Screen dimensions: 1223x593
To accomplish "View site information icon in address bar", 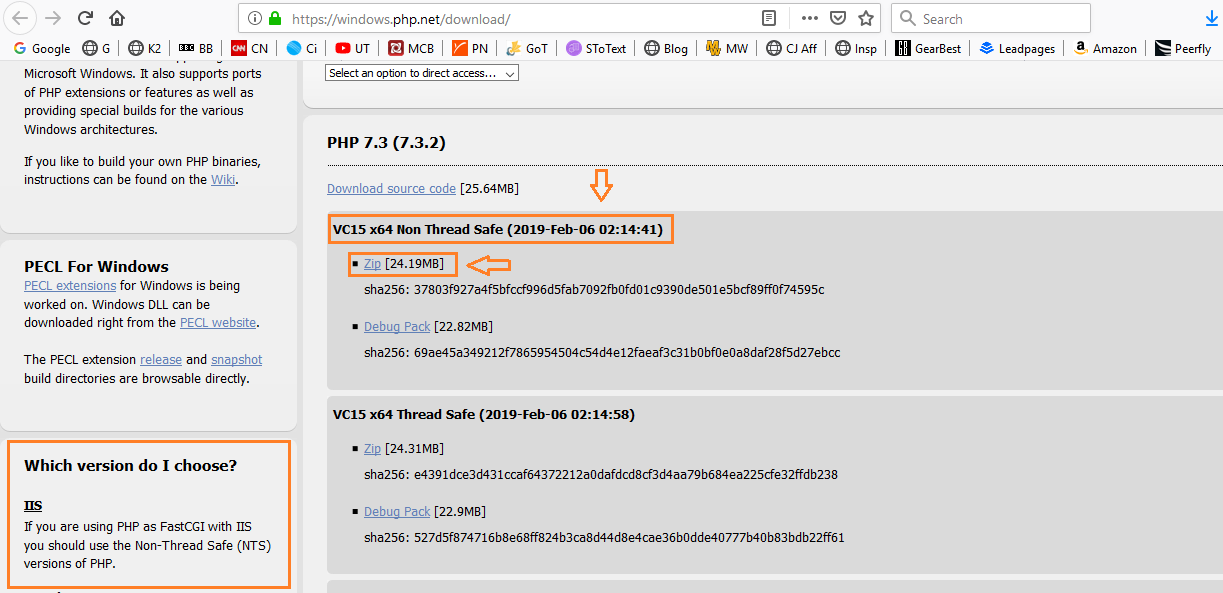I will (255, 18).
